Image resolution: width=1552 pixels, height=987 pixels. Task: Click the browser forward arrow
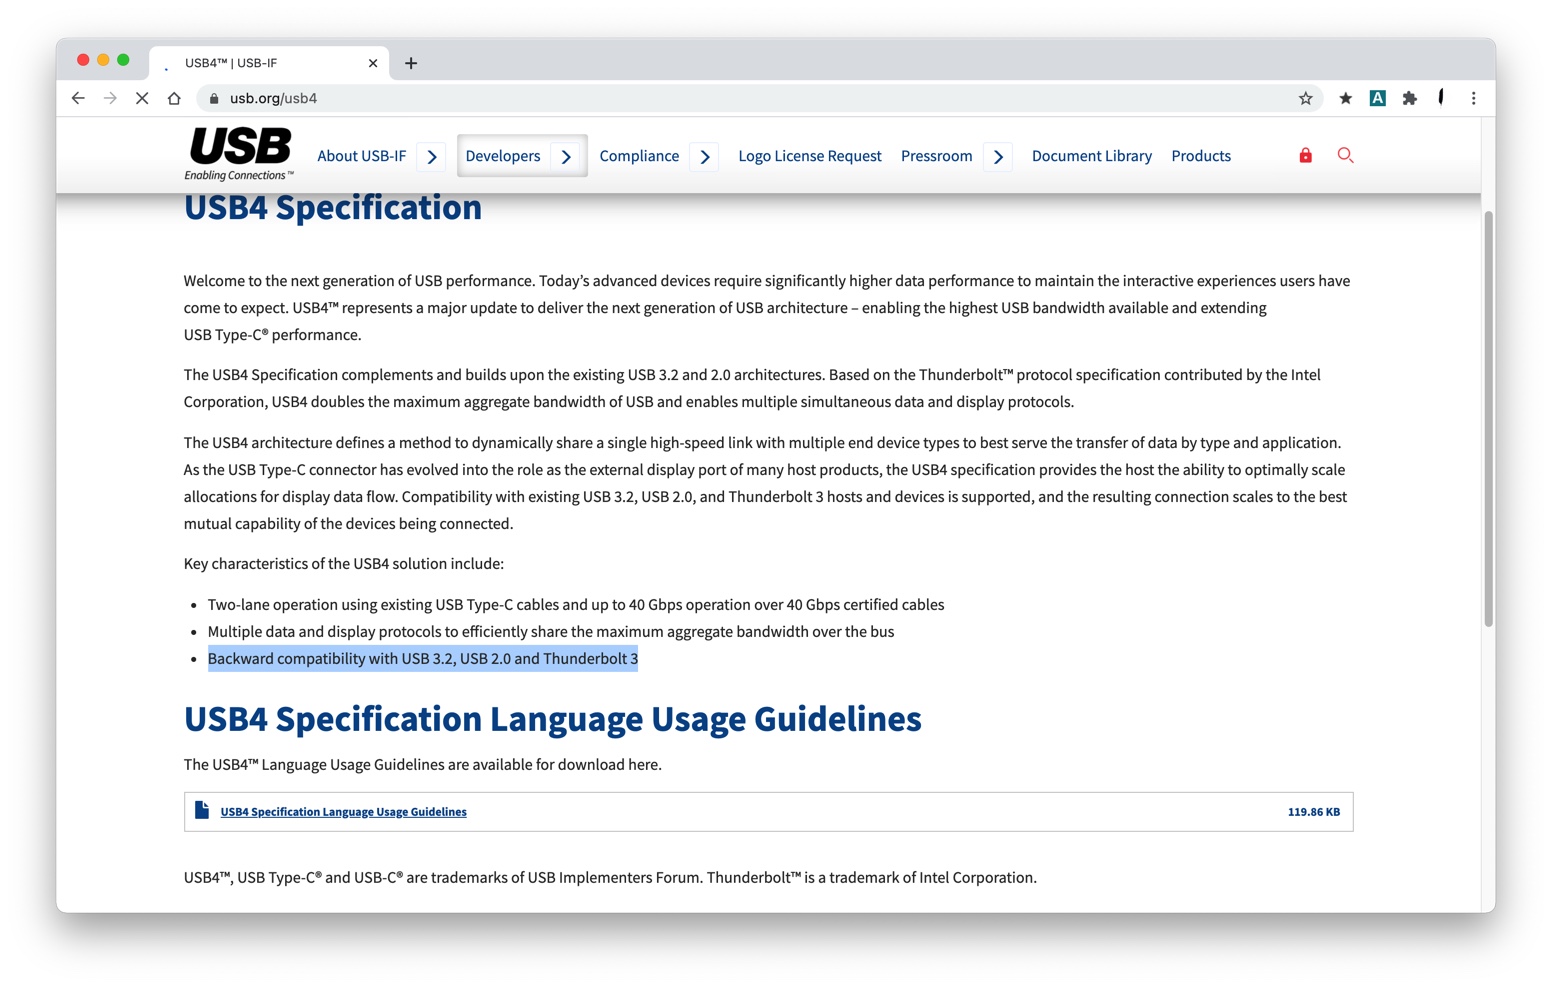point(110,98)
